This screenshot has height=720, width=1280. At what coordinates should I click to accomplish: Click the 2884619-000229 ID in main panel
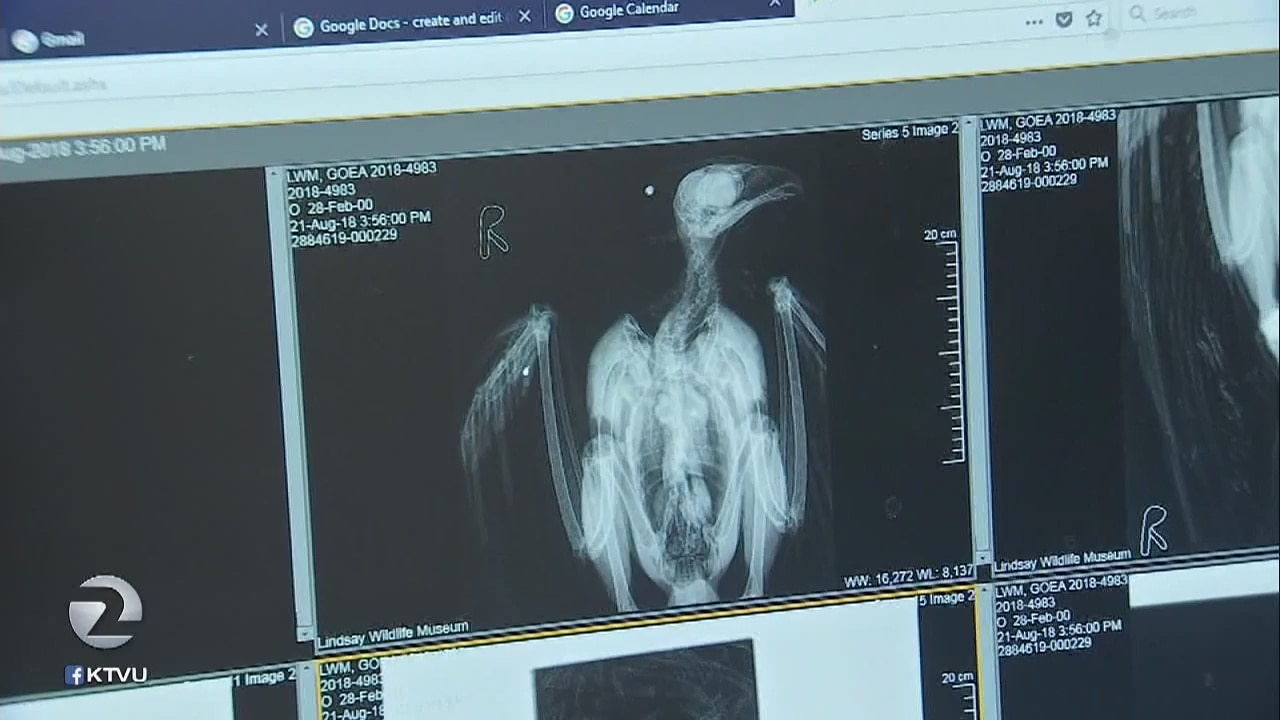(x=343, y=238)
